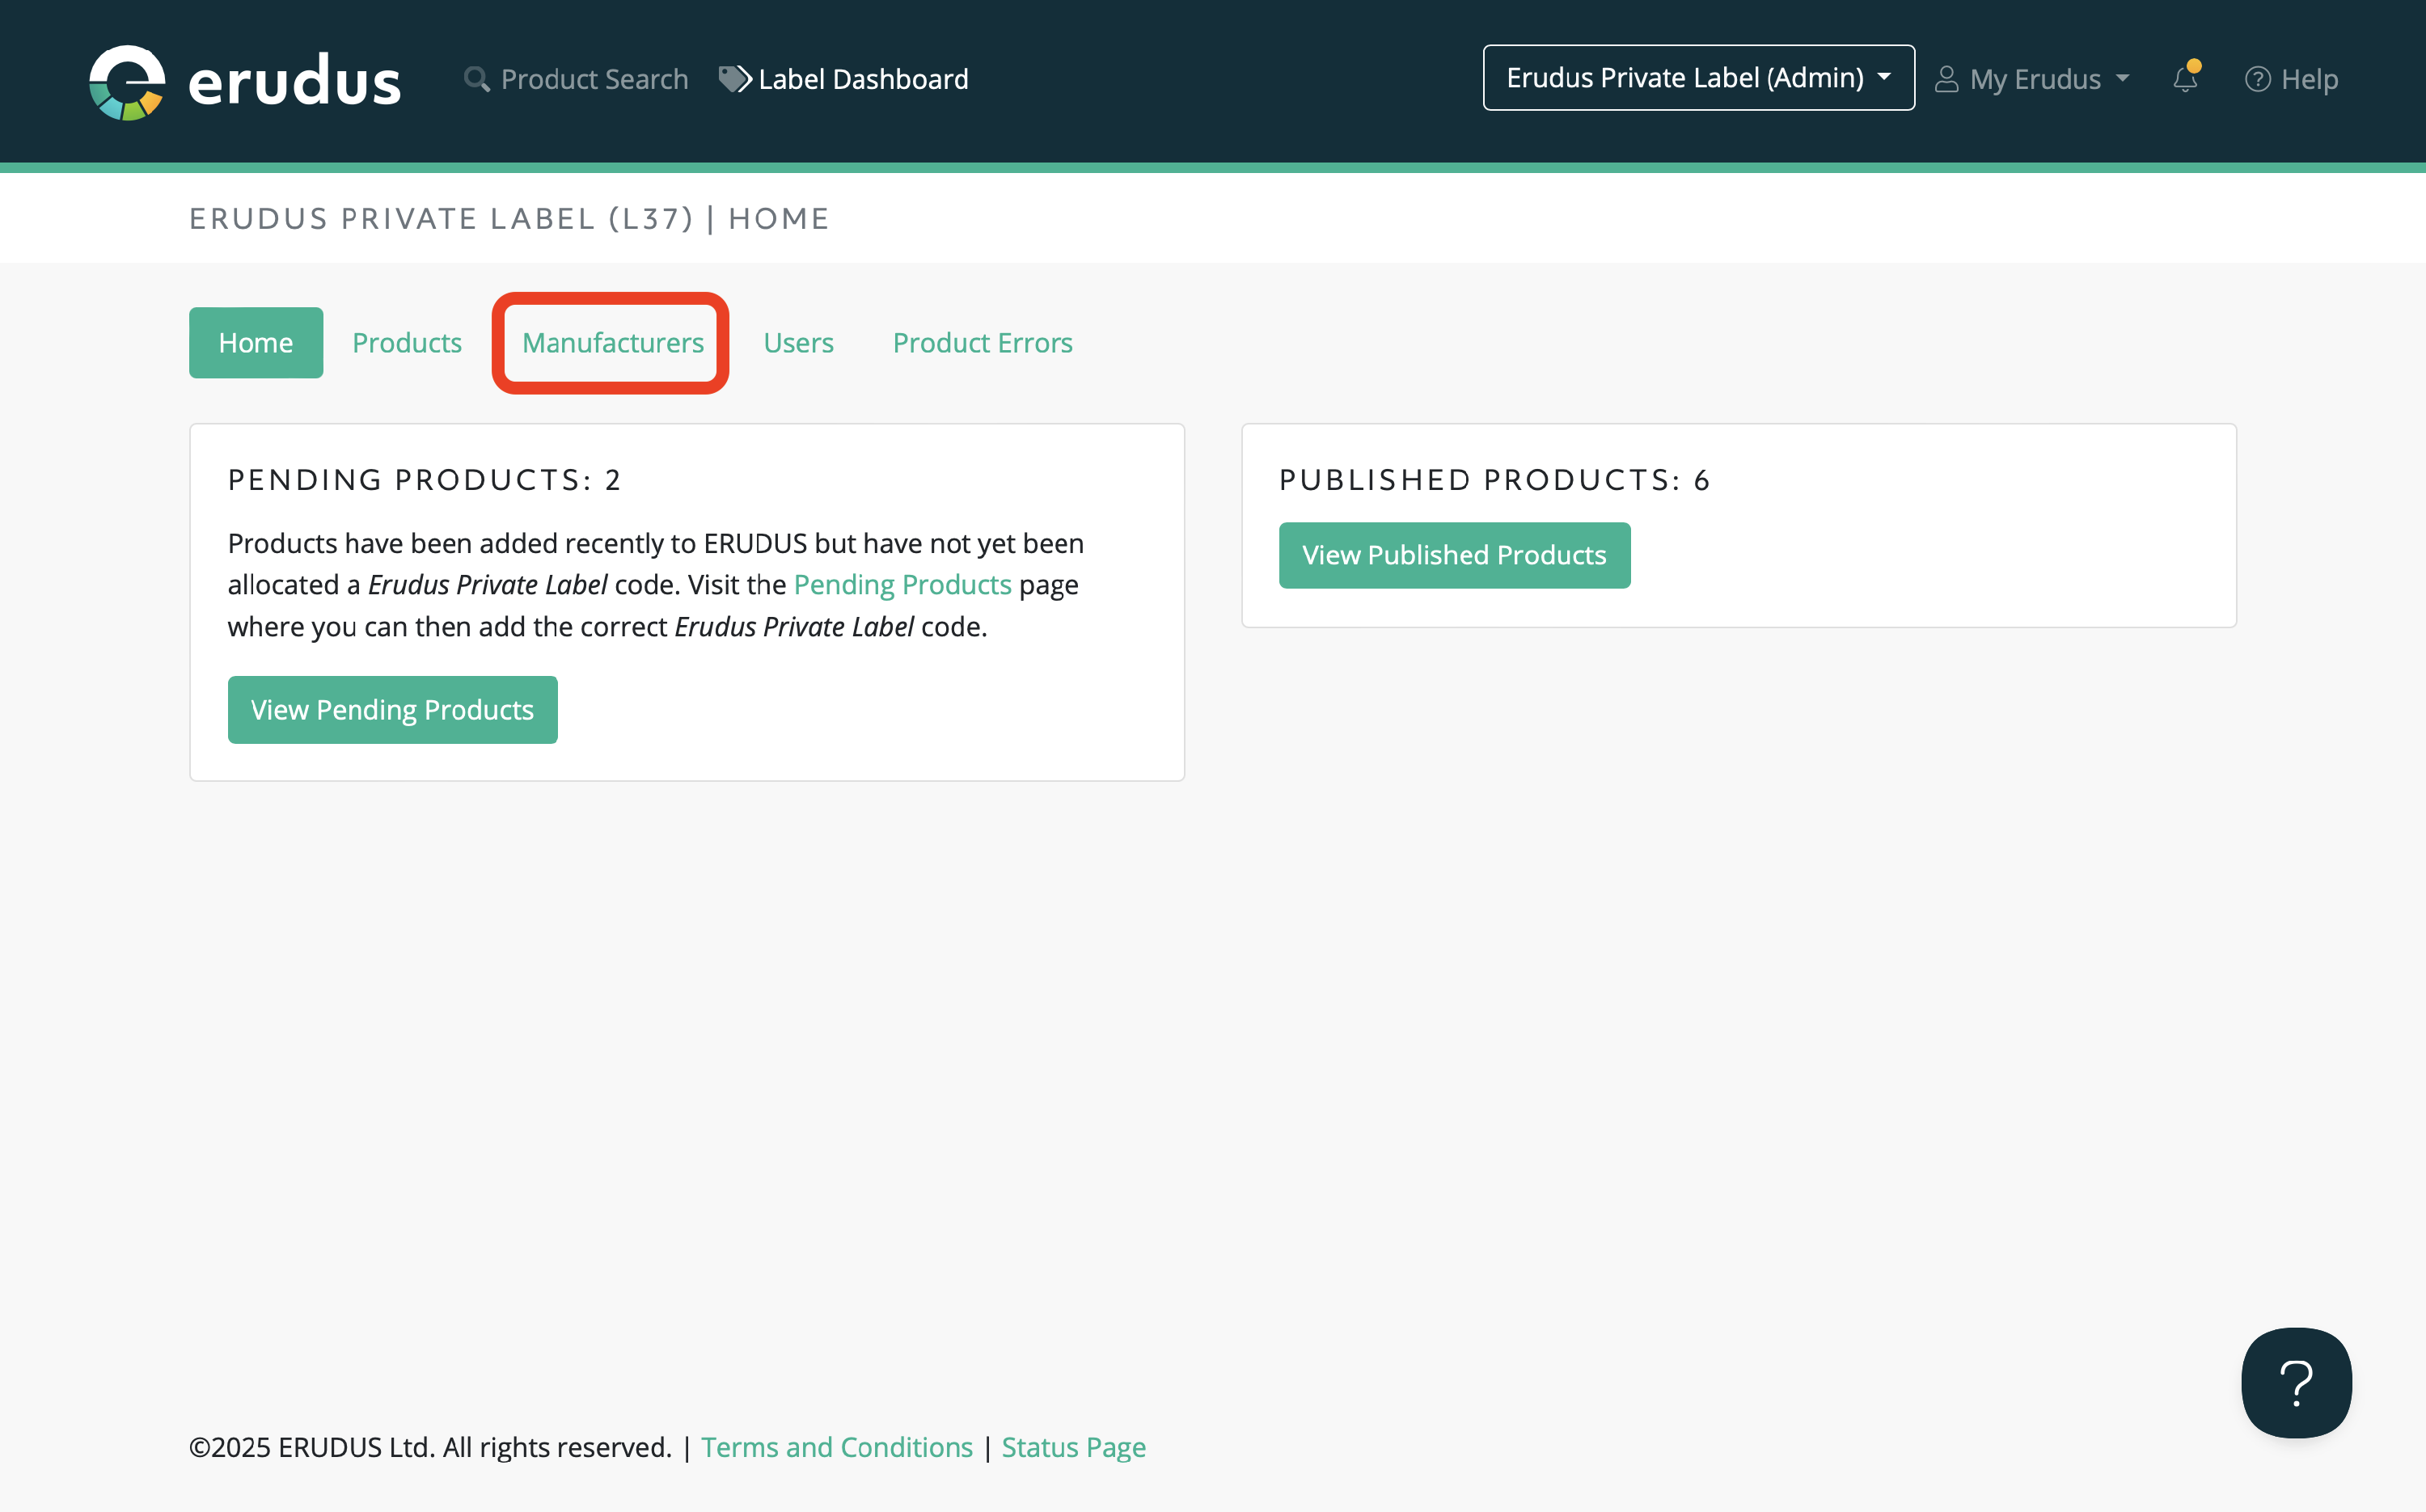Click the Help question mark icon
2426x1512 pixels.
click(x=2257, y=79)
